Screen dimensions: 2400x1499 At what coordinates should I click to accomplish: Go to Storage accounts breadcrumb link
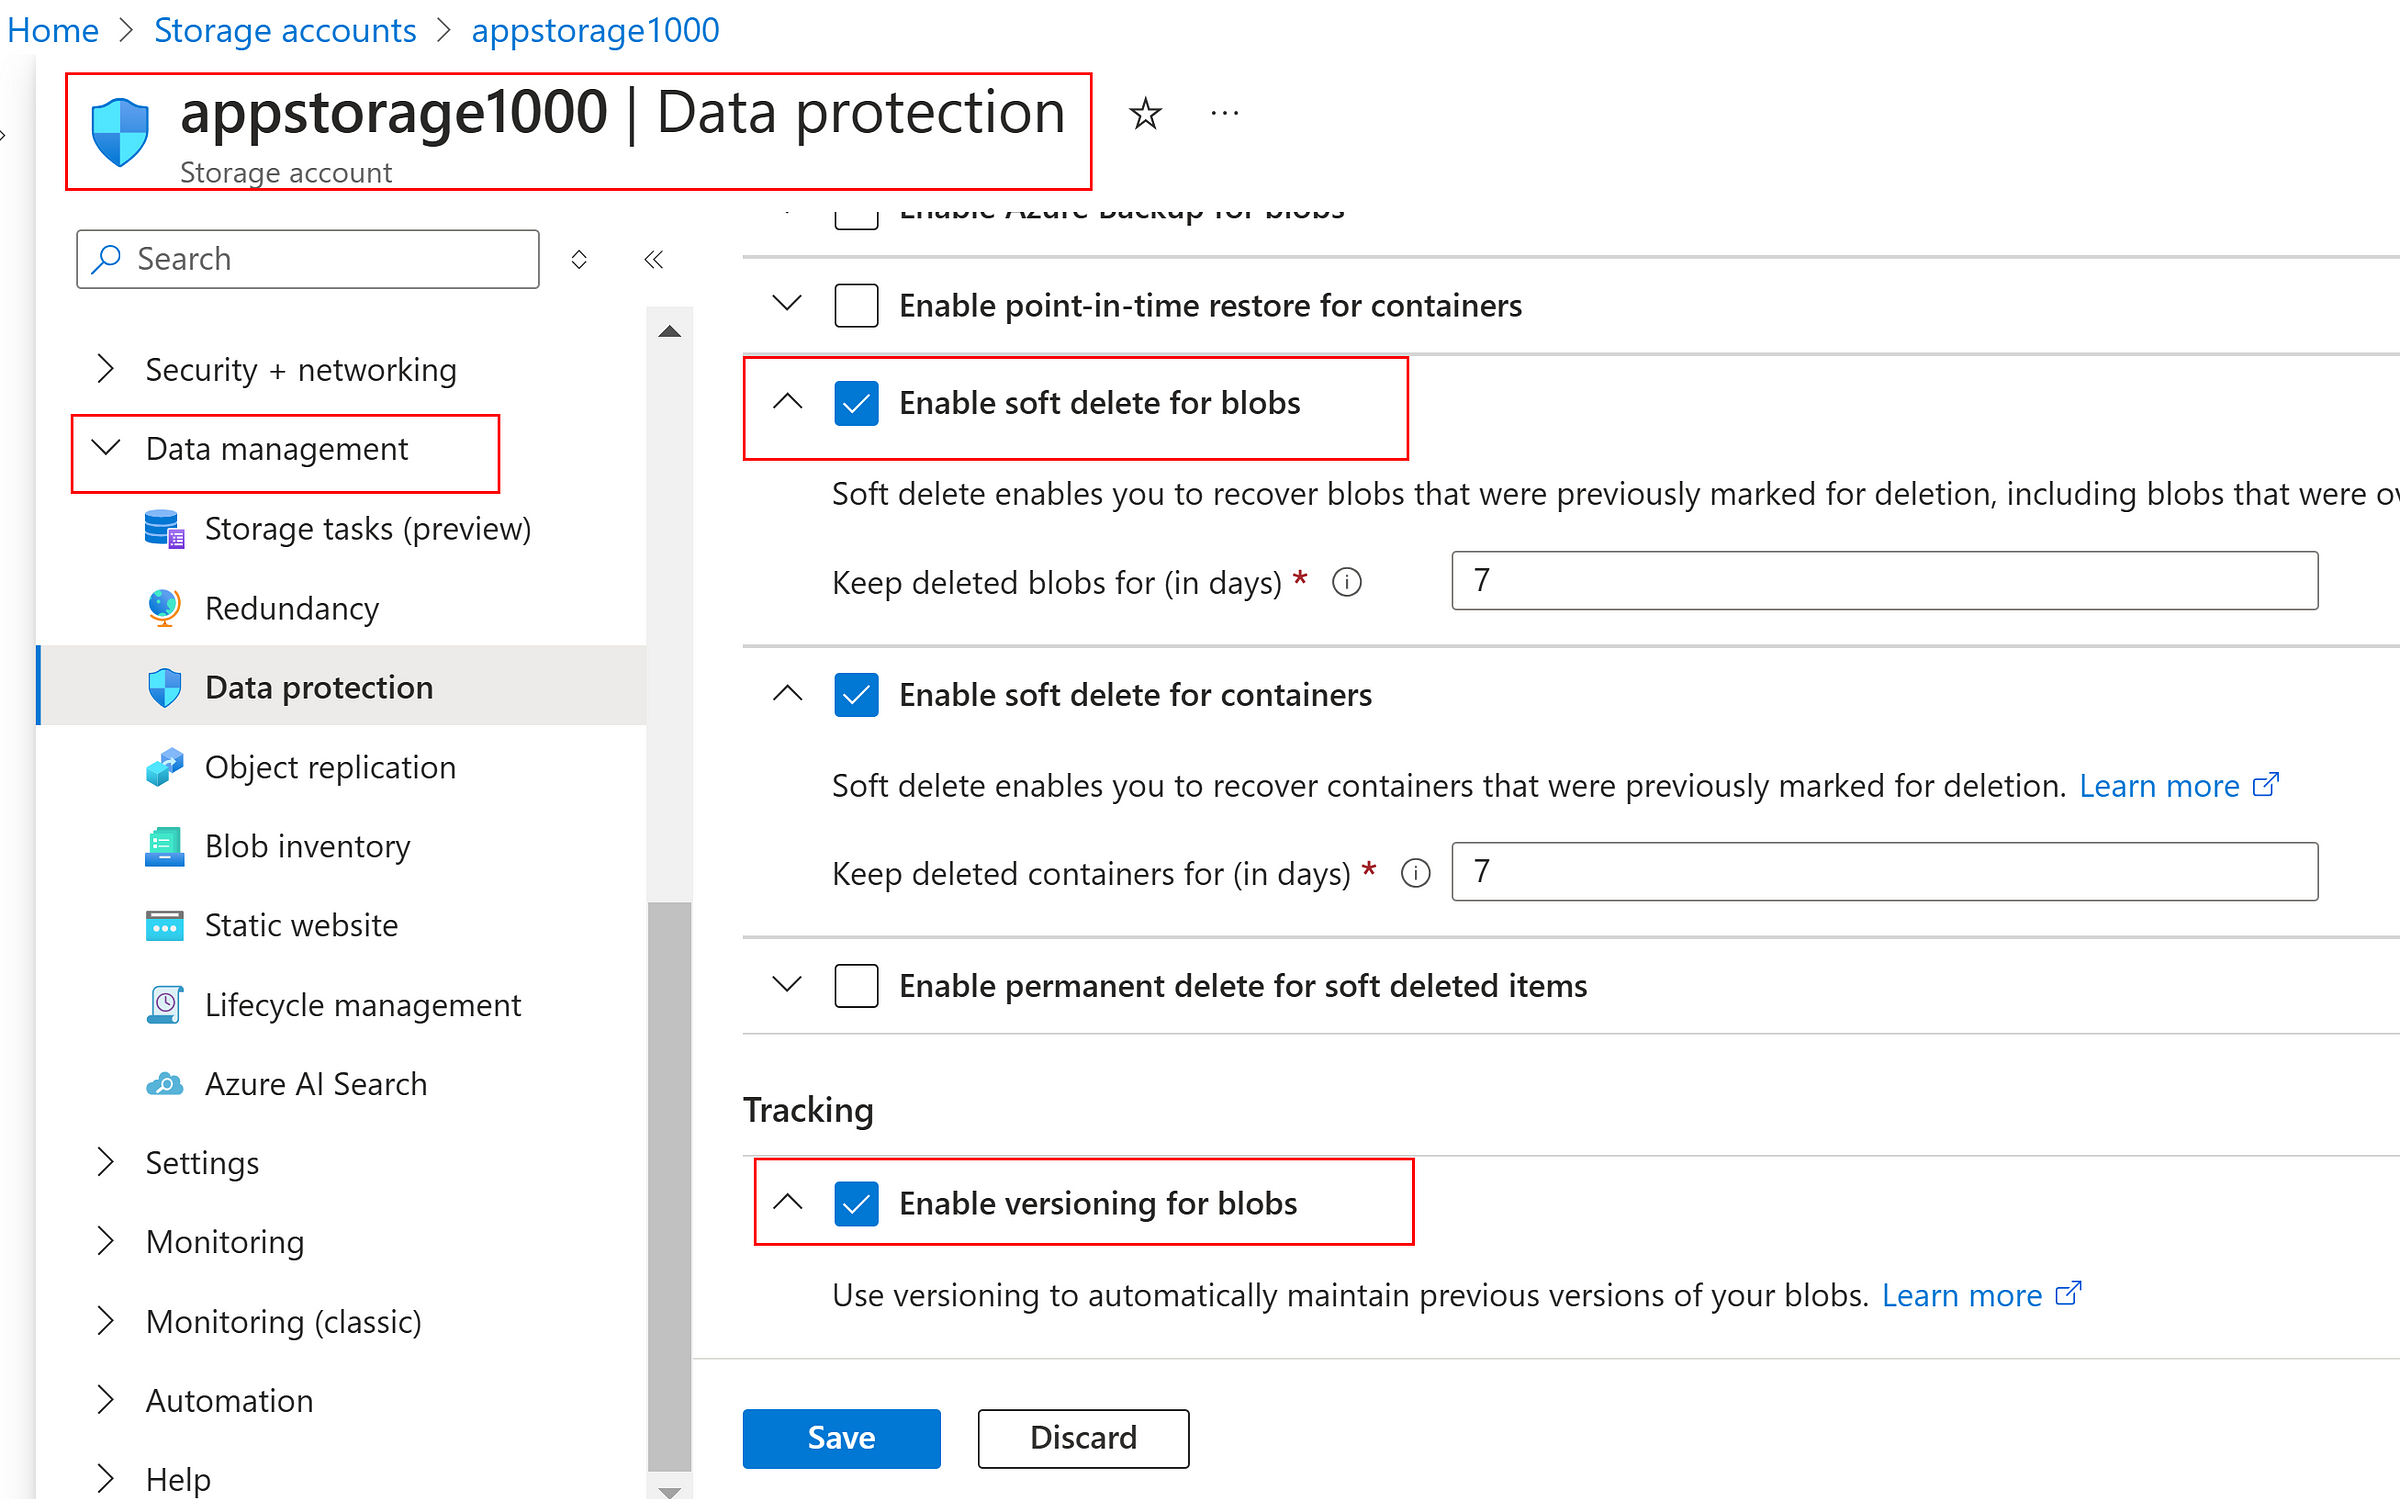pos(285,30)
